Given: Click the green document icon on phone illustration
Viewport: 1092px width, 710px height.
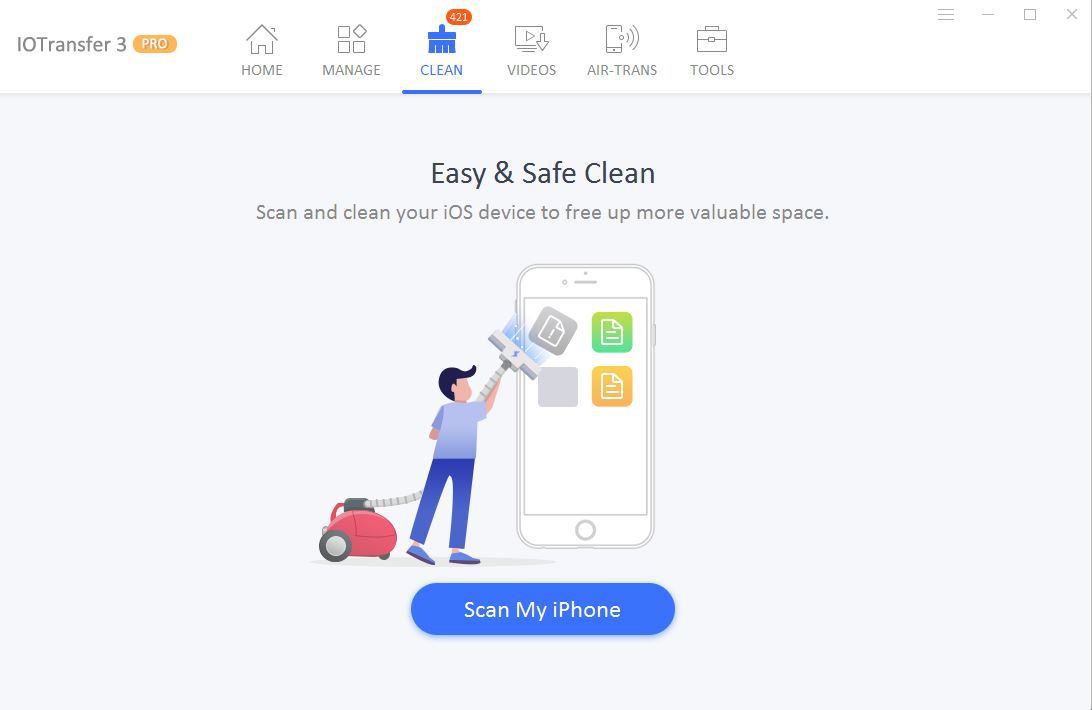Looking at the screenshot, I should (612, 332).
